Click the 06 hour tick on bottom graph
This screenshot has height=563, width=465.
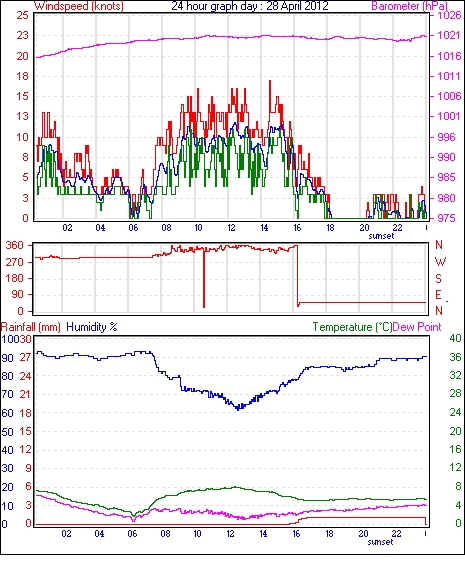pos(132,534)
